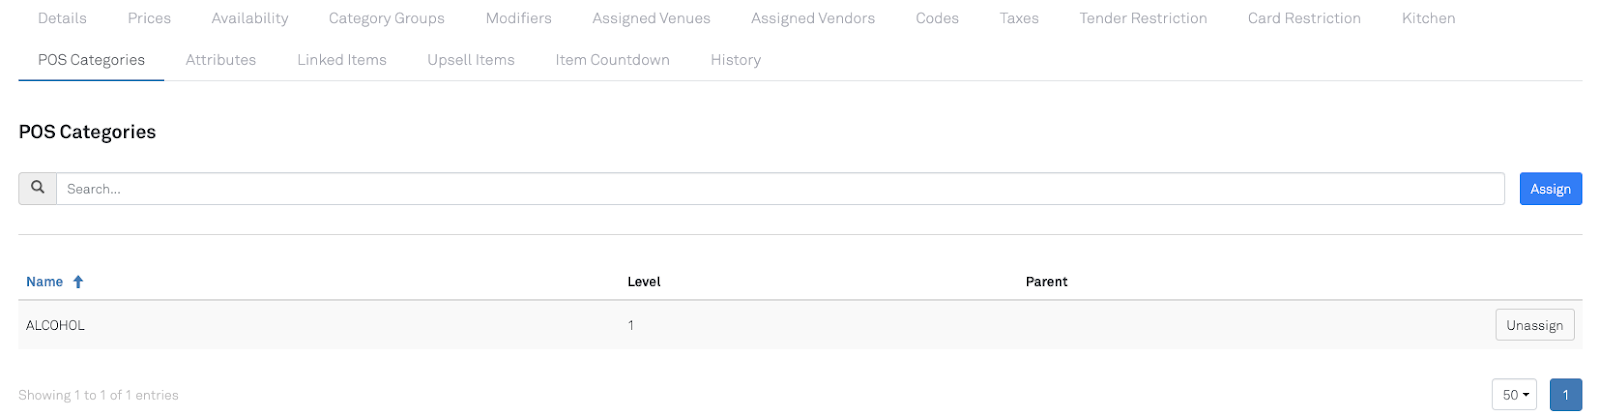
Task: Click the blue Assign button
Action: 1550,189
